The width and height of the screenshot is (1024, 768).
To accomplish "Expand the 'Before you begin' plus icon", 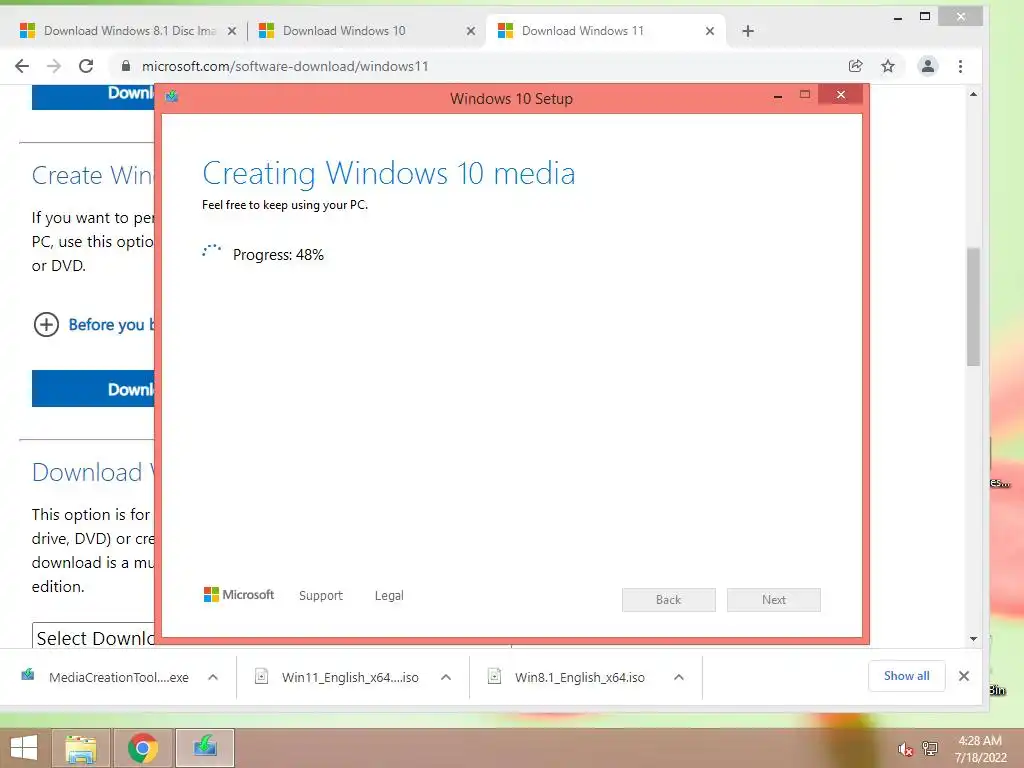I will [46, 325].
